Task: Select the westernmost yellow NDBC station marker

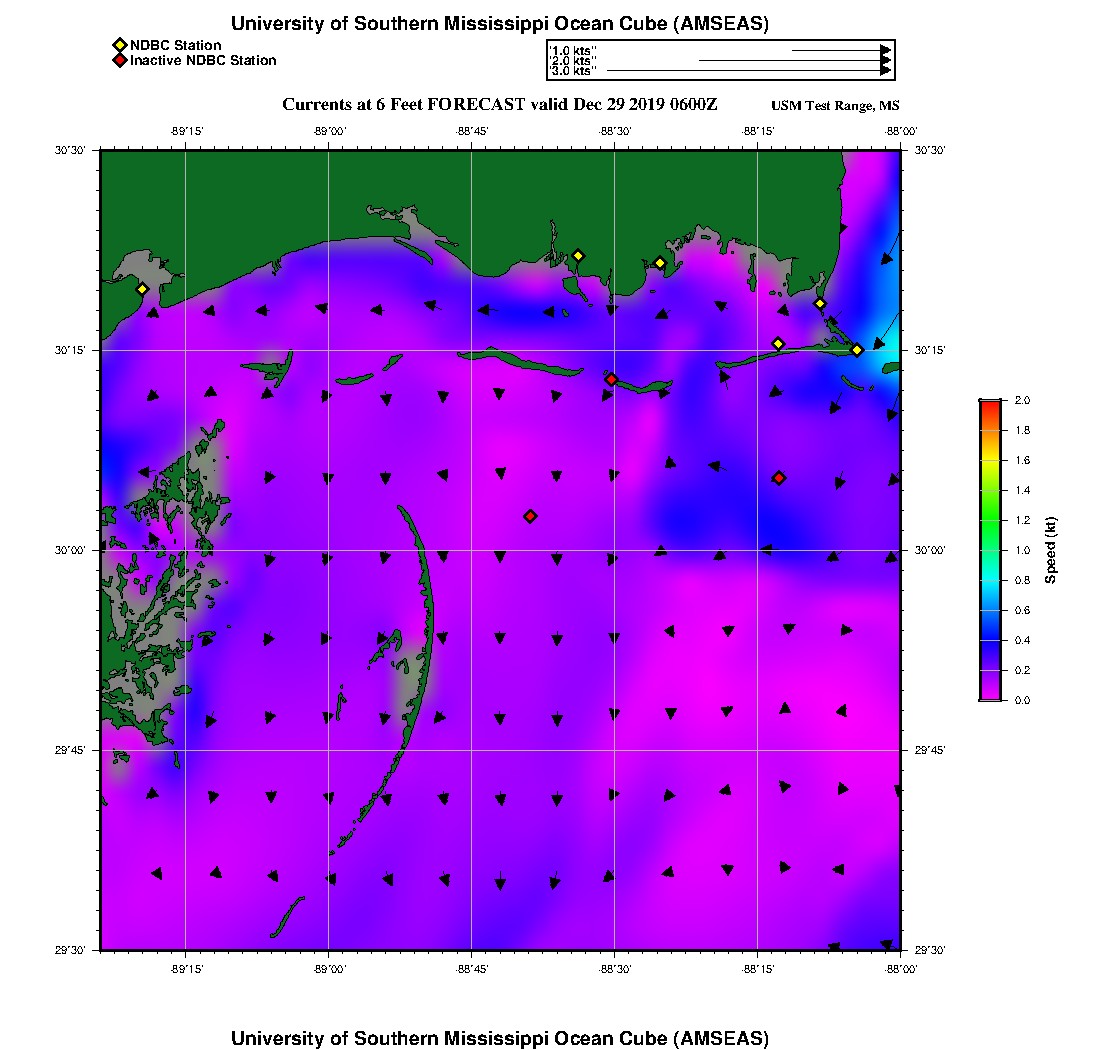Action: click(142, 289)
